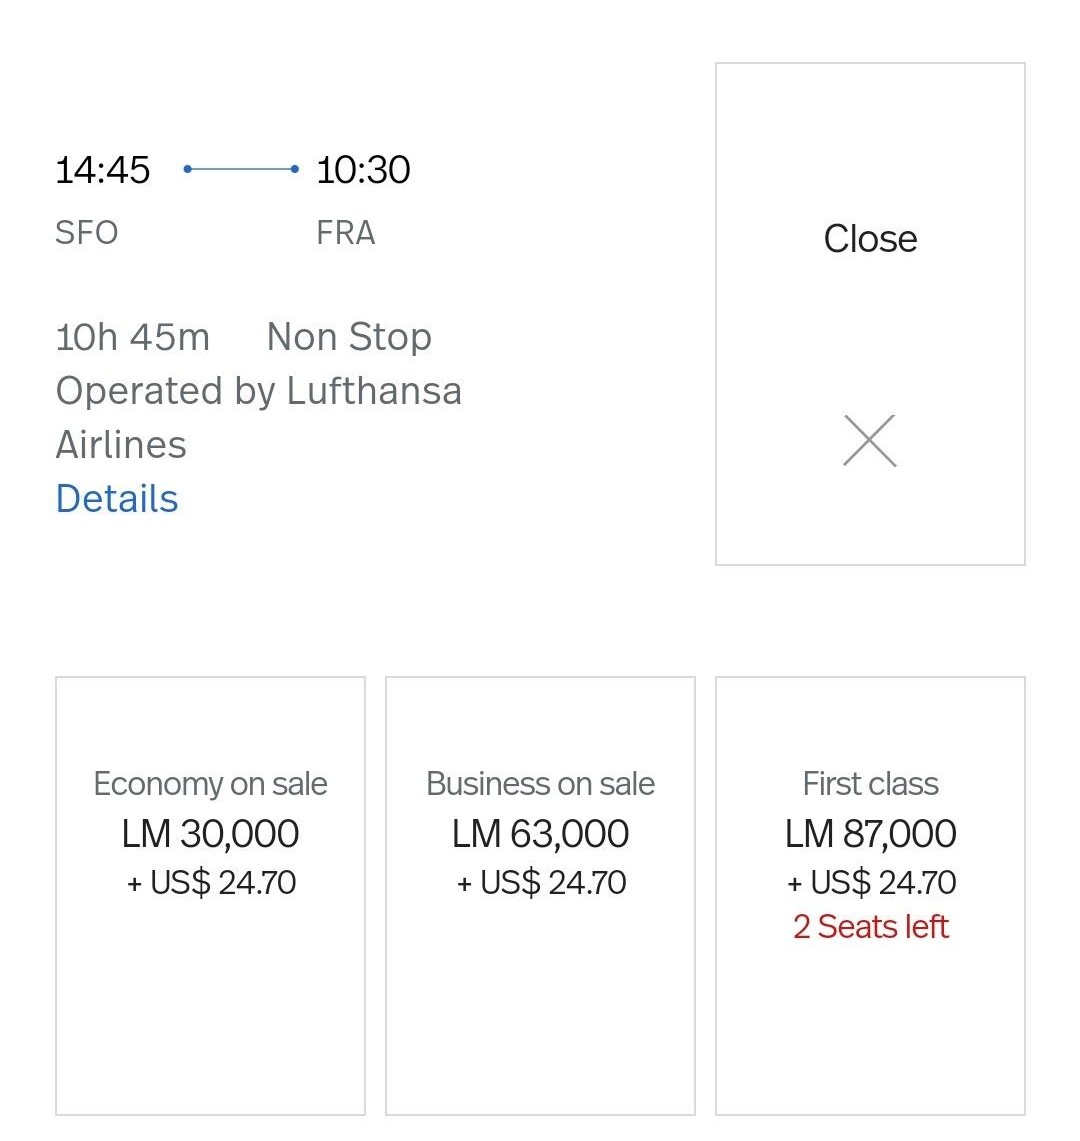This screenshot has height=1141, width=1080.
Task: Click the blue route line between times
Action: click(x=241, y=170)
